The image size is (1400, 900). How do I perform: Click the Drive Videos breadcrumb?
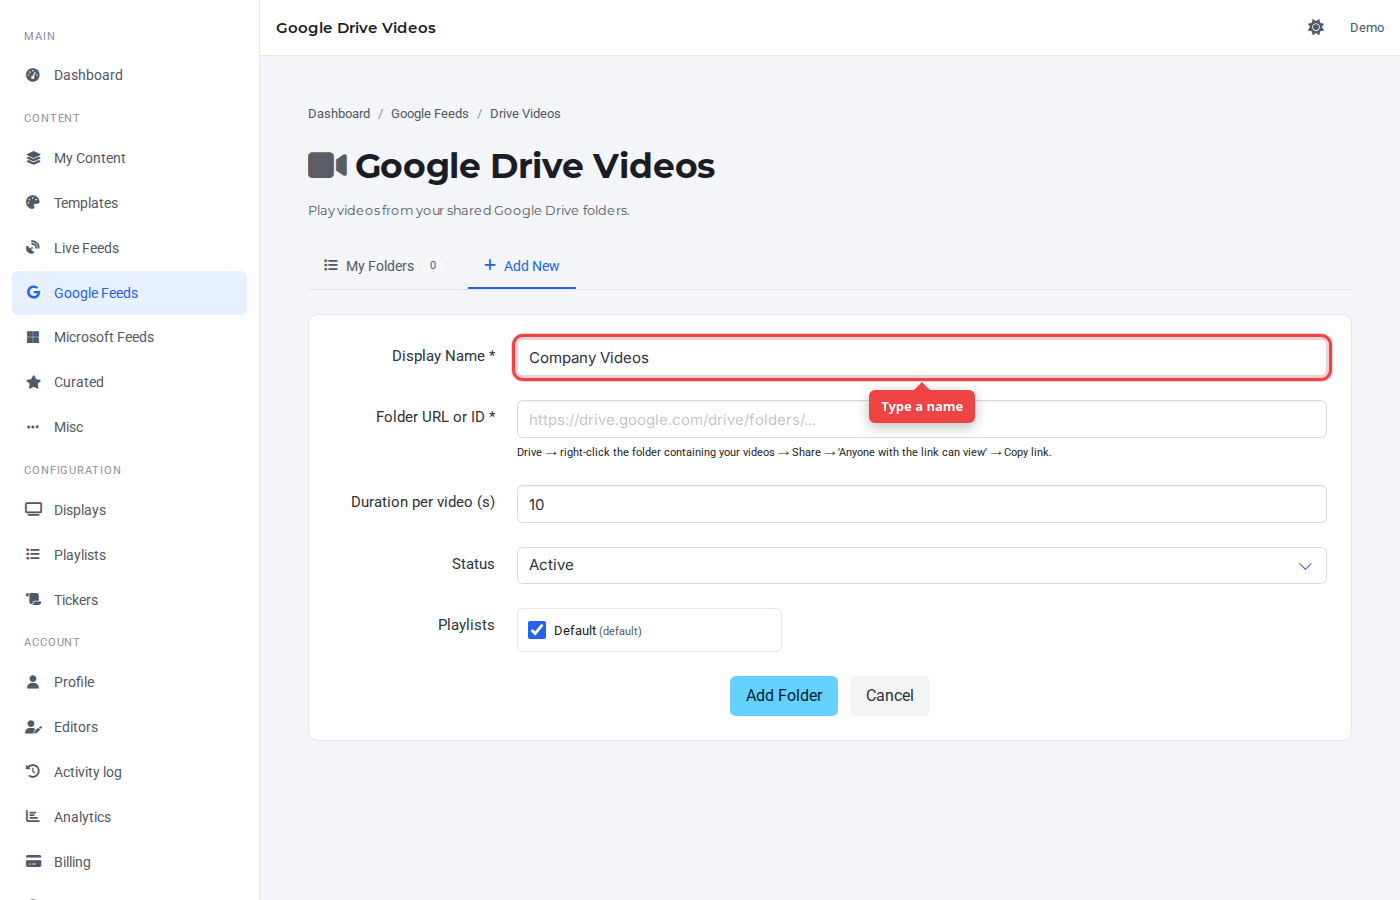[525, 114]
